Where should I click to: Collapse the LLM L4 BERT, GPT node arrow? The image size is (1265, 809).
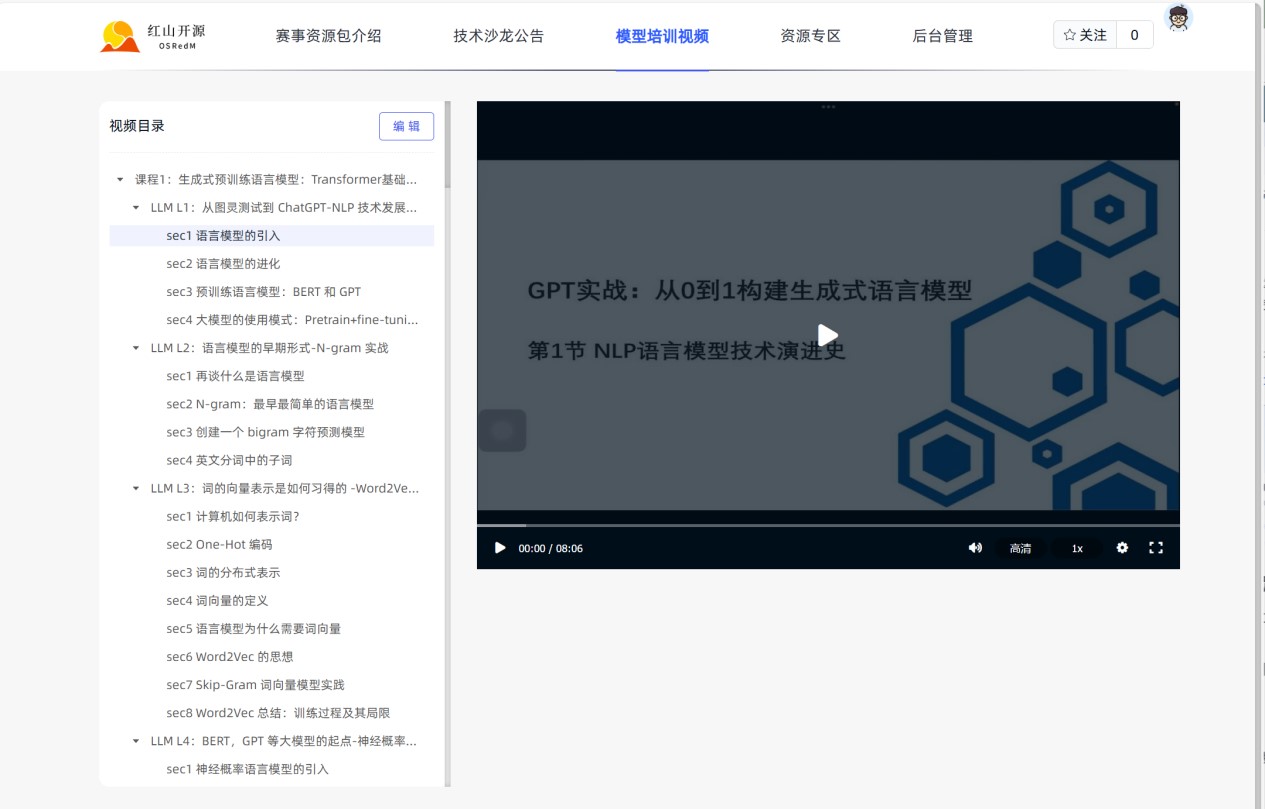coord(136,741)
